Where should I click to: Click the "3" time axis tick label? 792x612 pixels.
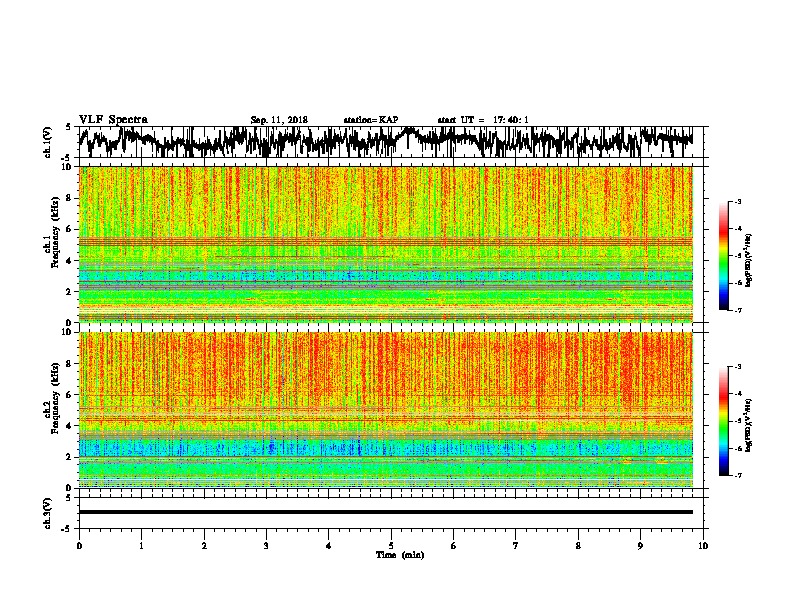[266, 546]
